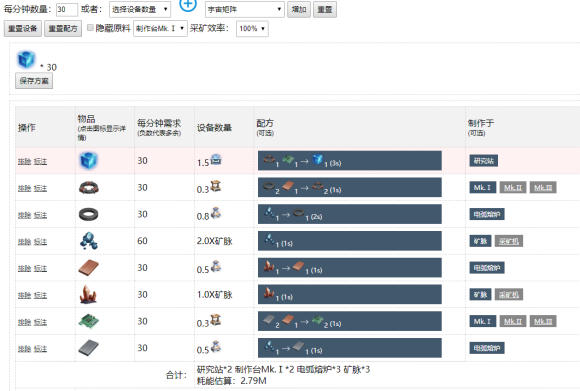This screenshot has height=391, width=580.
Task: Click the iron ore item icon
Action: (x=89, y=241)
